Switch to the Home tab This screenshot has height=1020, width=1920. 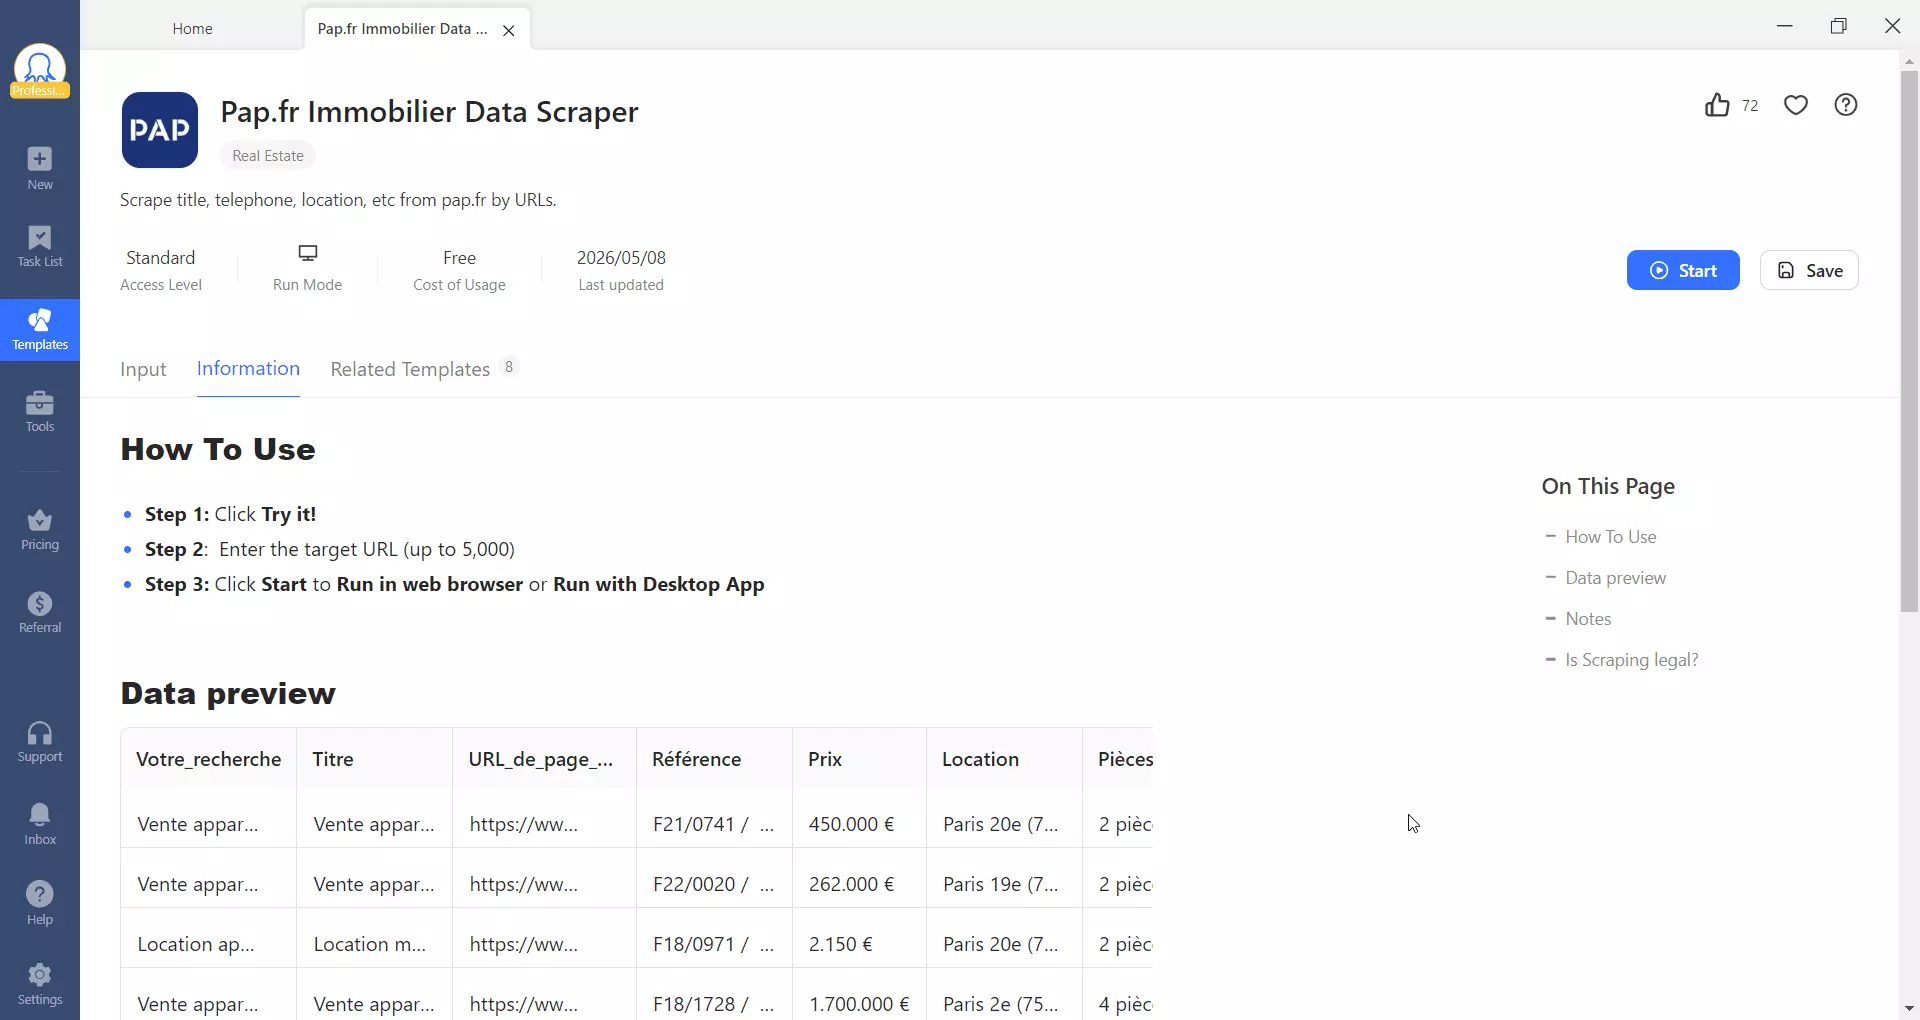point(192,29)
